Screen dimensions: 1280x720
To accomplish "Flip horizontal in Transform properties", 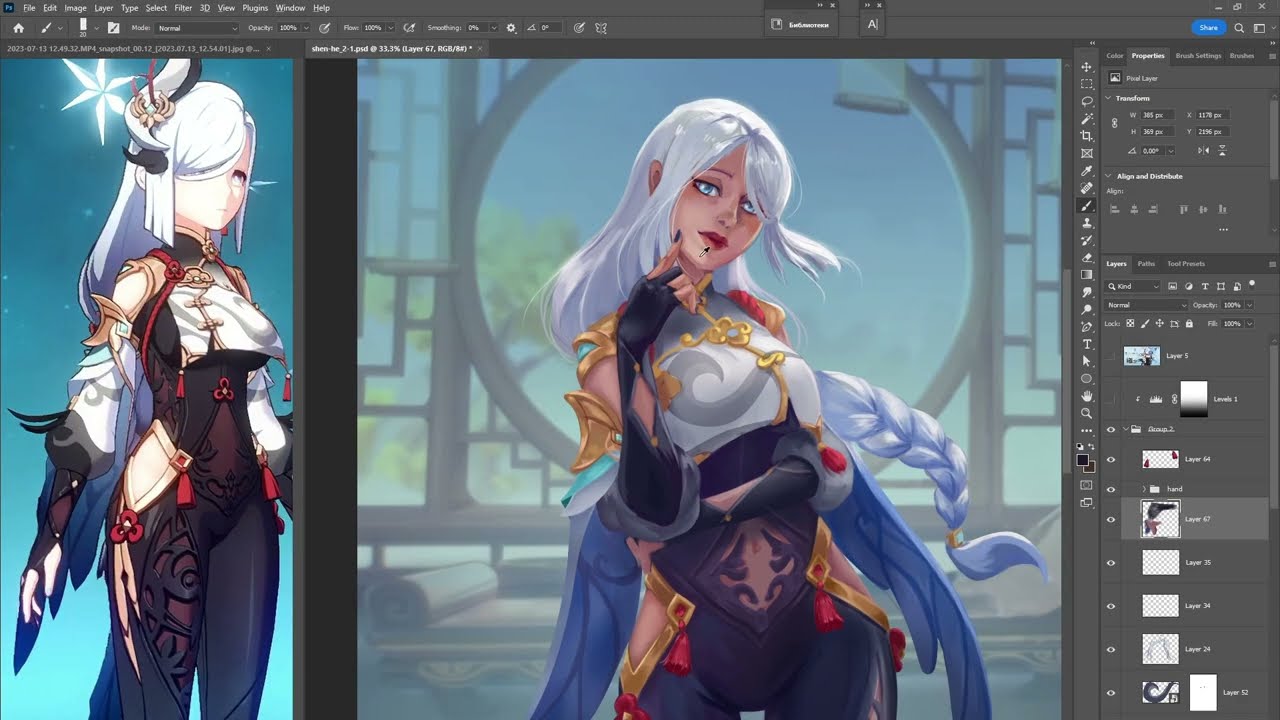I will coord(1204,150).
